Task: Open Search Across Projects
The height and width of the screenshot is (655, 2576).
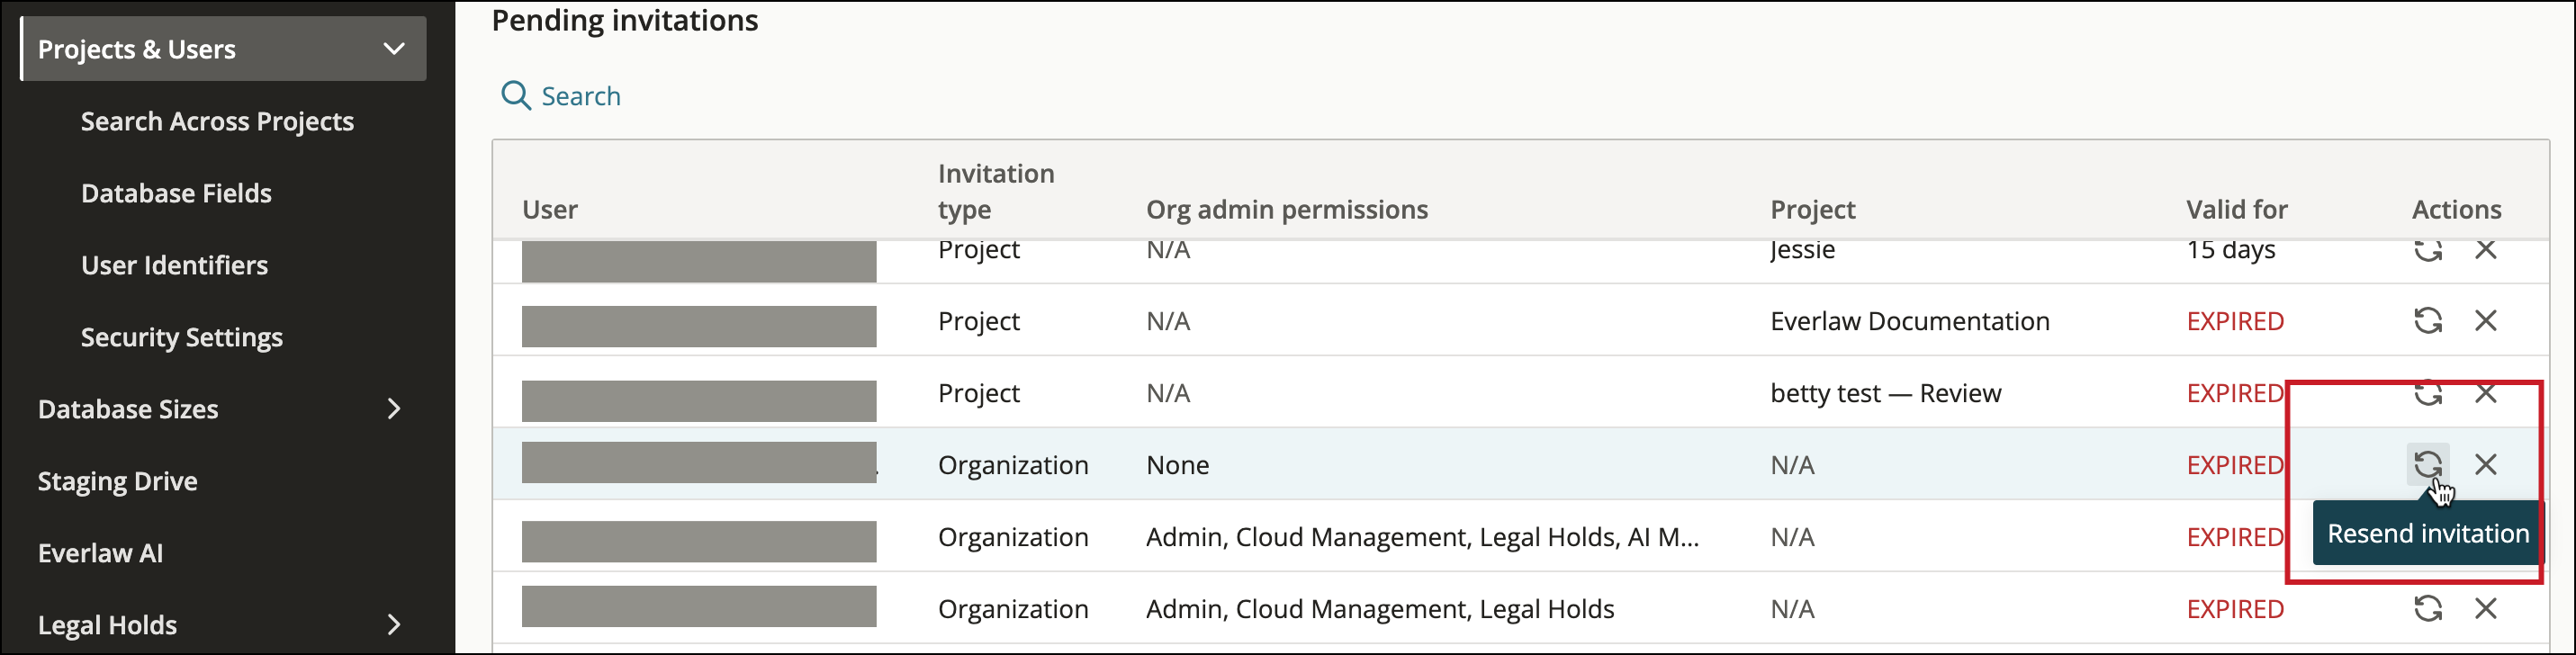Action: coord(217,121)
